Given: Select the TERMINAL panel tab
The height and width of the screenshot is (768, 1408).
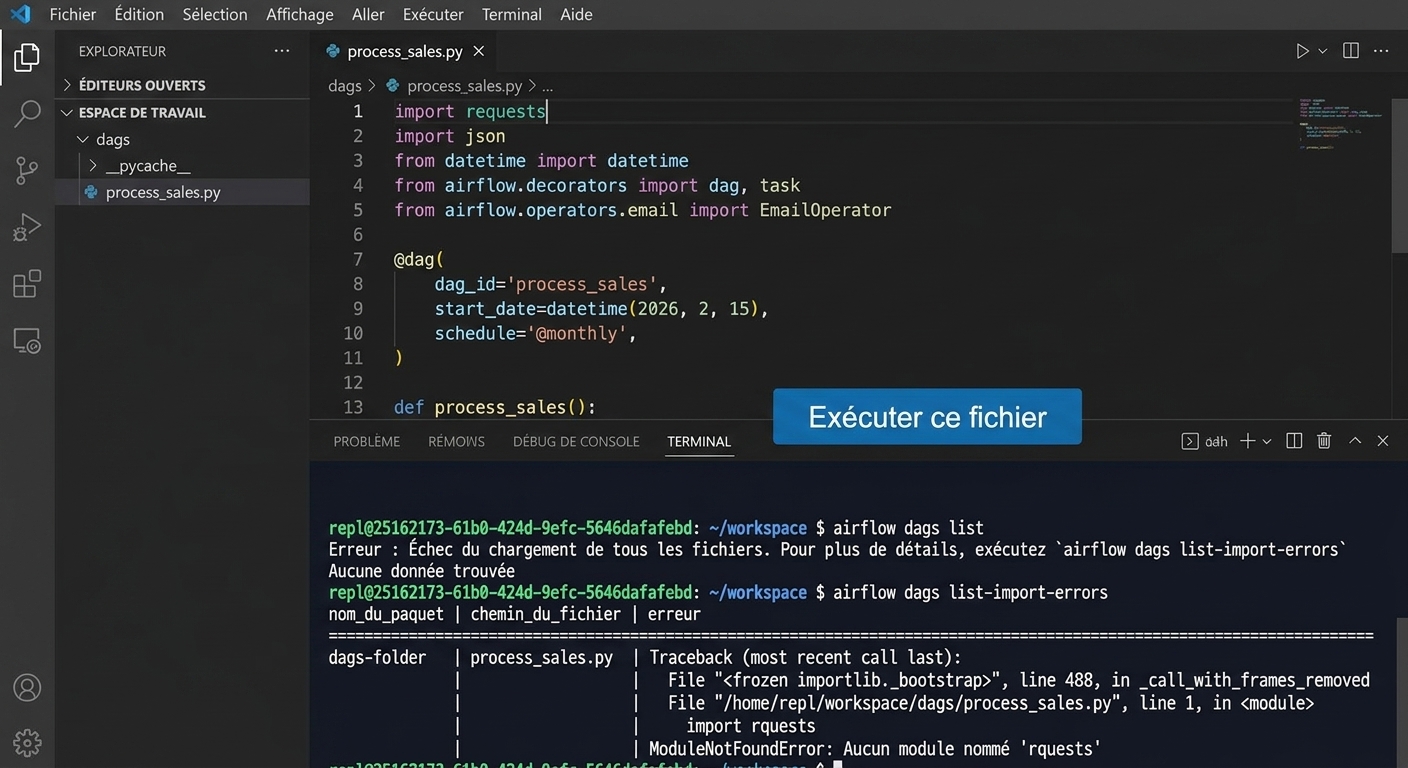Looking at the screenshot, I should (699, 441).
